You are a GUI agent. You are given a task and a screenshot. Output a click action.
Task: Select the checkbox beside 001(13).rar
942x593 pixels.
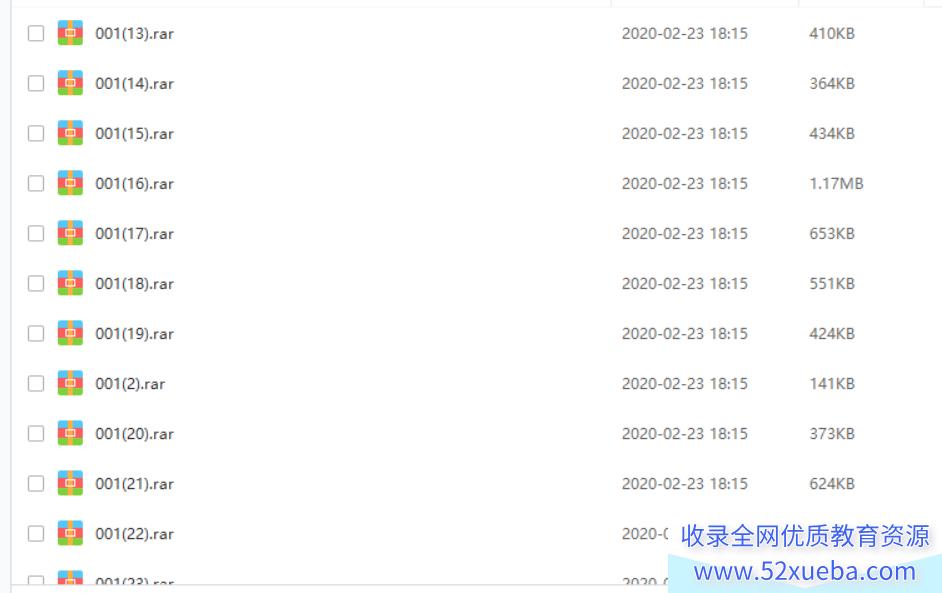click(x=36, y=33)
